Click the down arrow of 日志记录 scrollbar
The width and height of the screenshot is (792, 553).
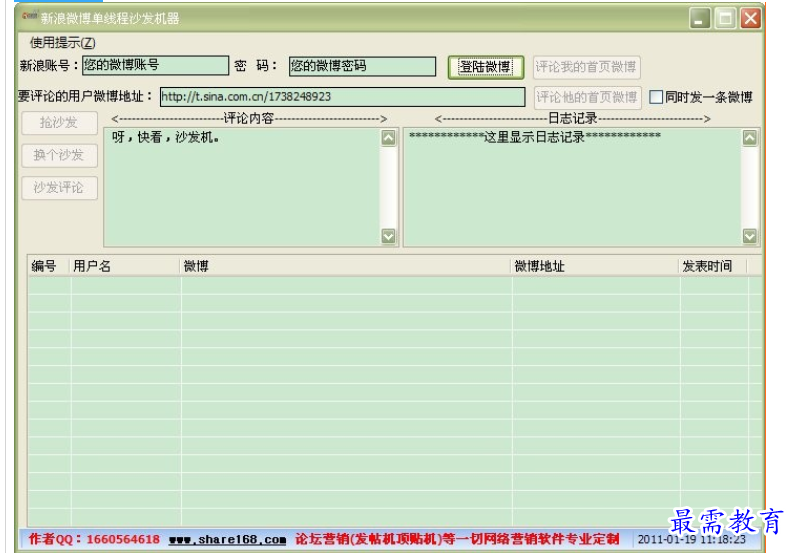750,236
